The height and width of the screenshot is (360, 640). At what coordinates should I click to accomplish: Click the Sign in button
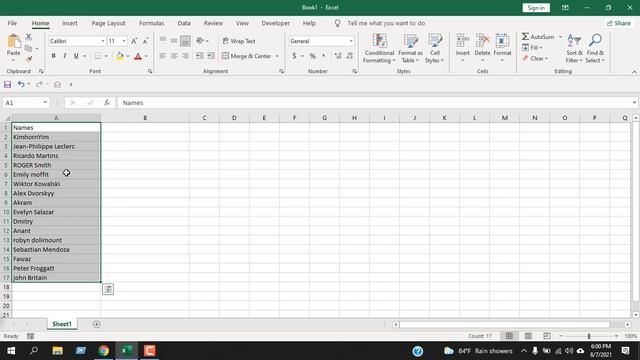[x=536, y=8]
